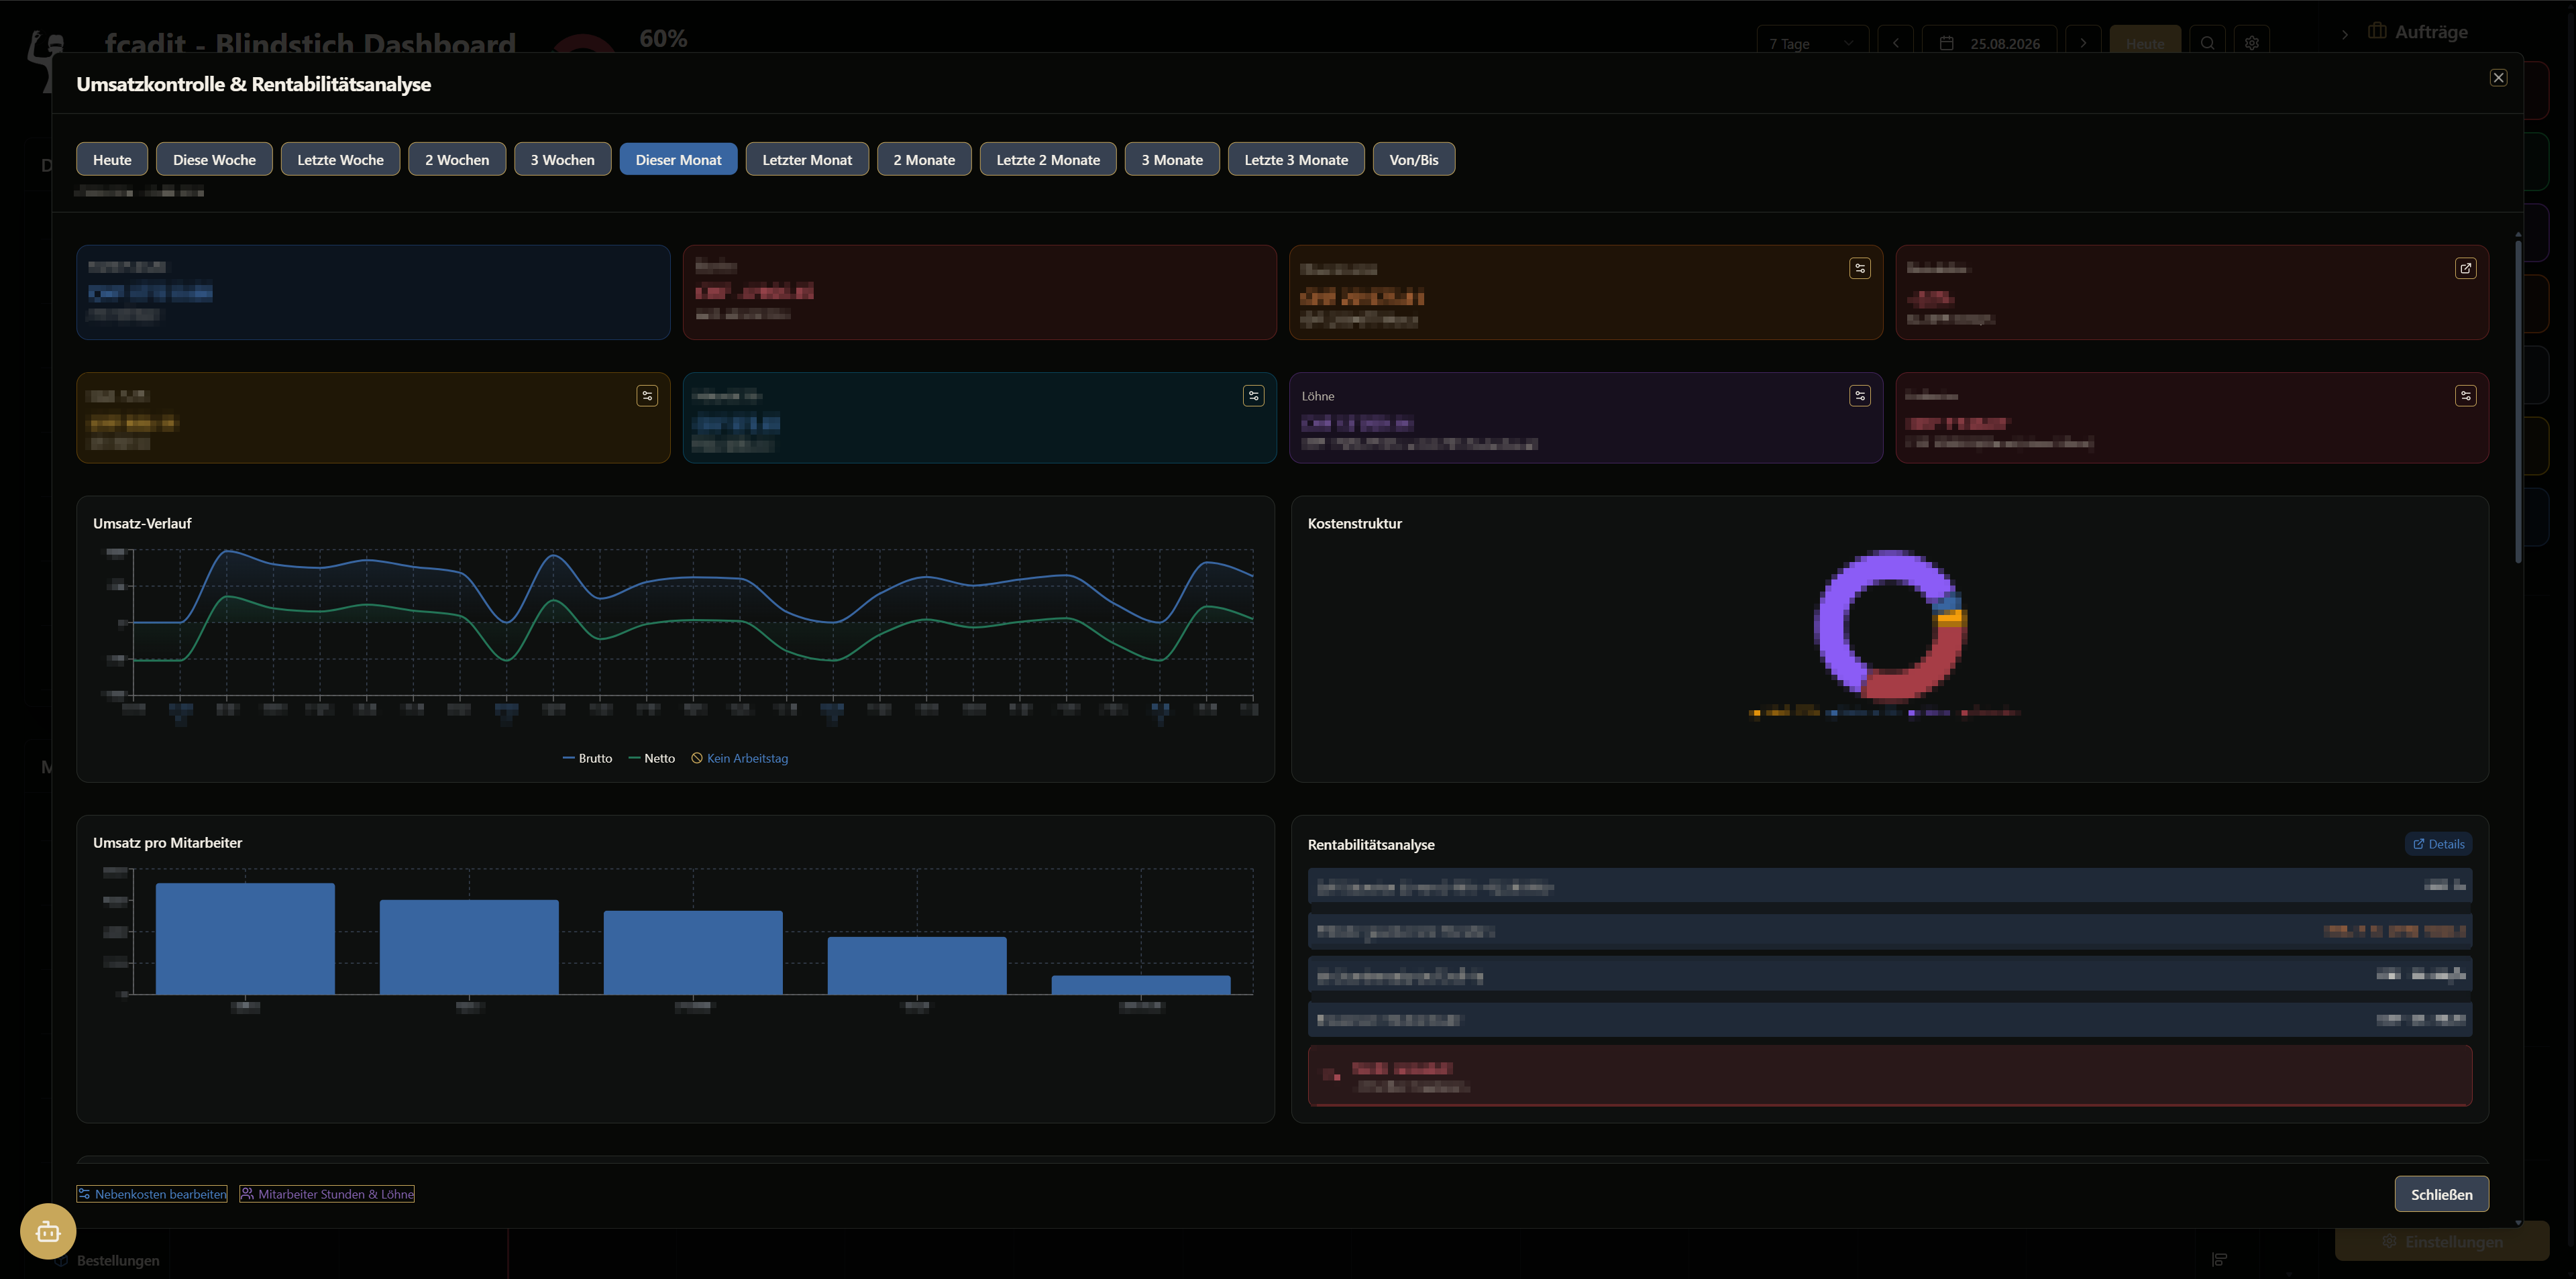Choose the Letzter Monat range

pyautogui.click(x=807, y=159)
